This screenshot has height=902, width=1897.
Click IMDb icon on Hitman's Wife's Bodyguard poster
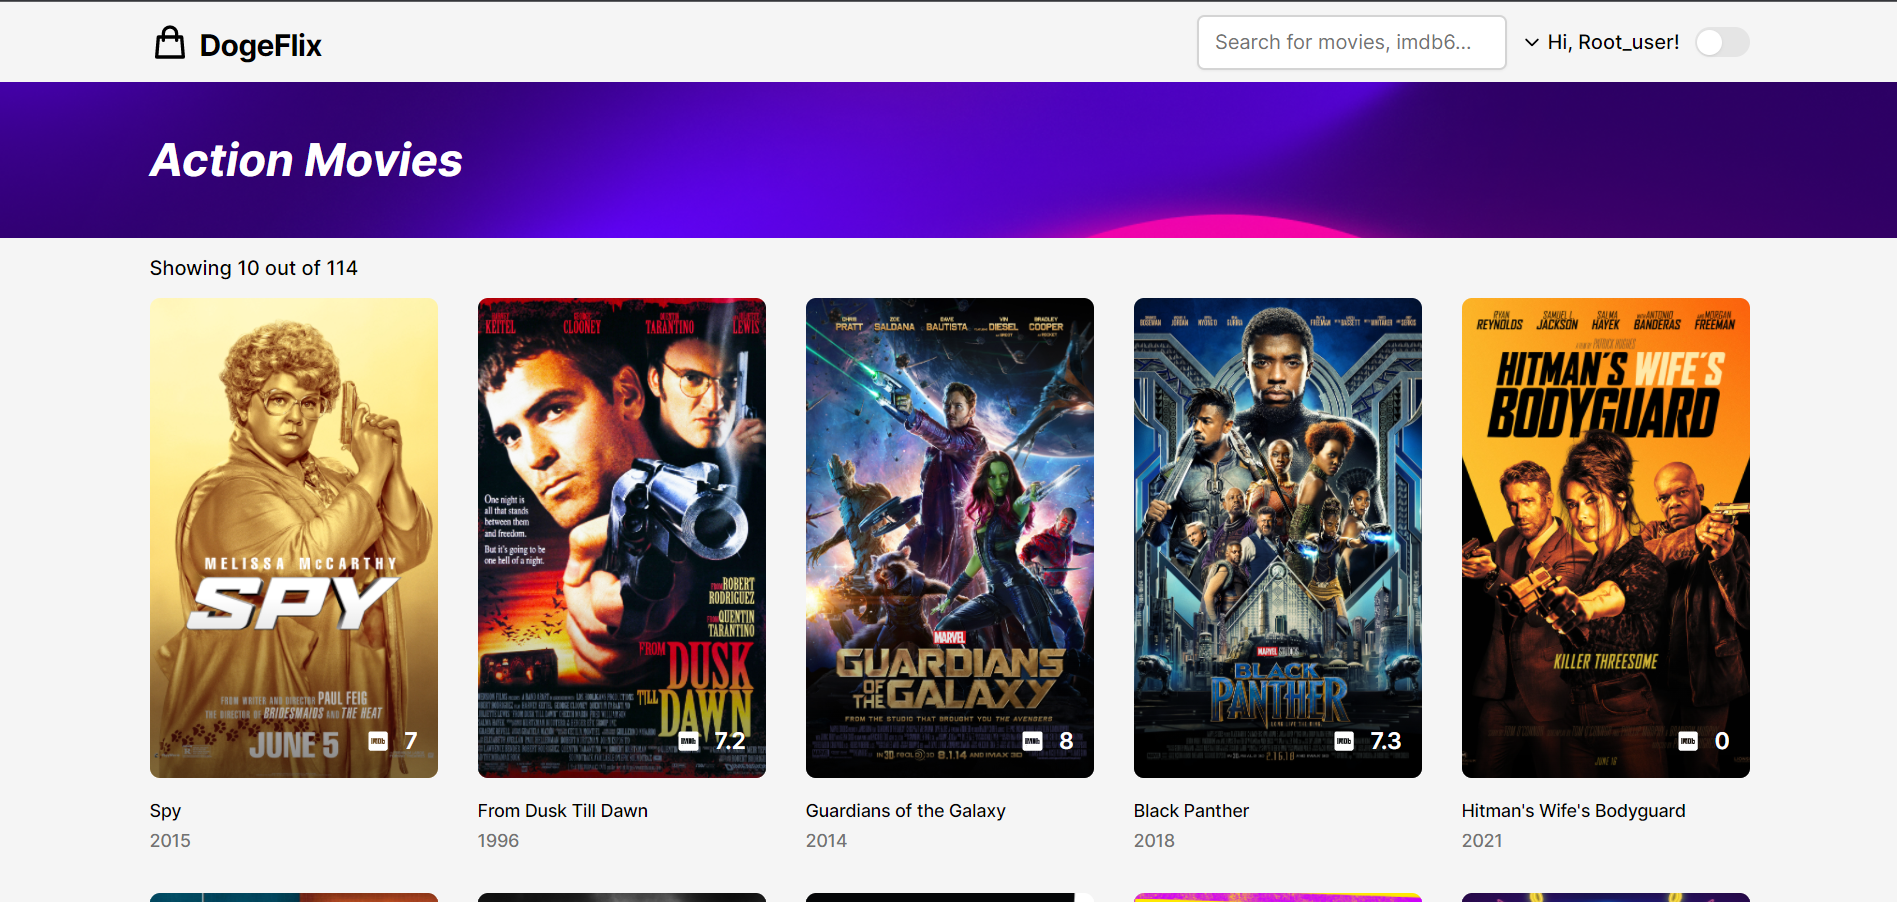[x=1688, y=741]
